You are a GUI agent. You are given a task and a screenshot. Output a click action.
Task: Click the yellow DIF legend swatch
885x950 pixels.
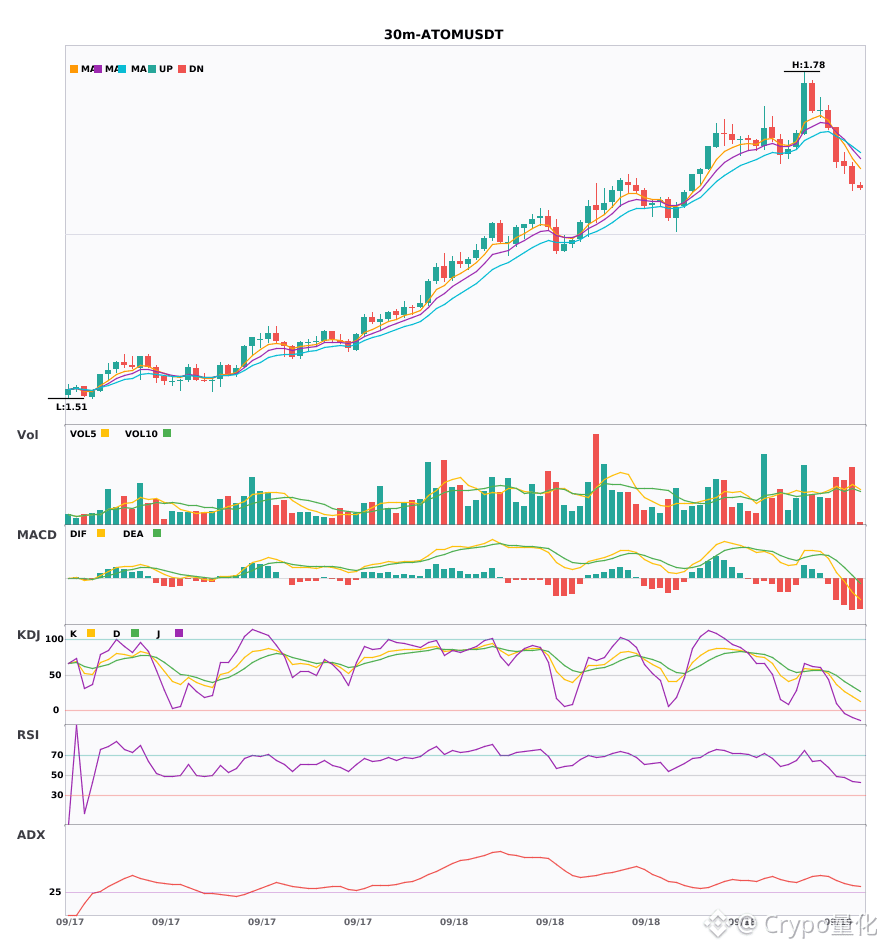(101, 533)
